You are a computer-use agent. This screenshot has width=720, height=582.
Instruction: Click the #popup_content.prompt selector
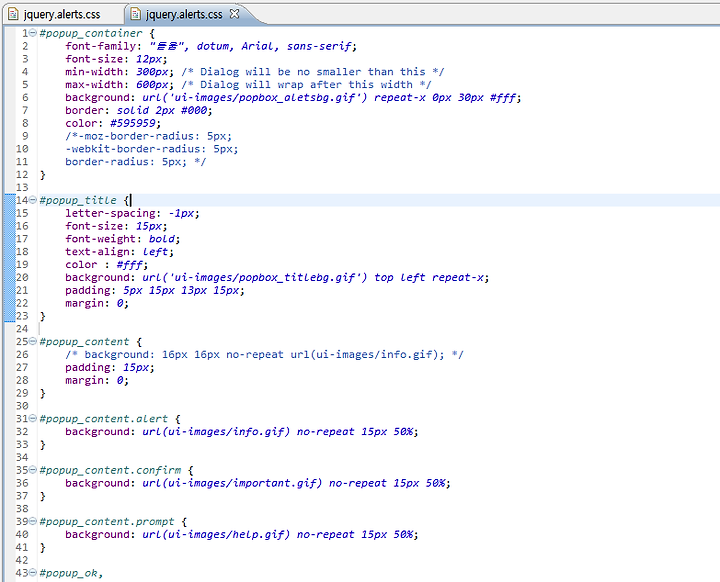[x=107, y=522]
